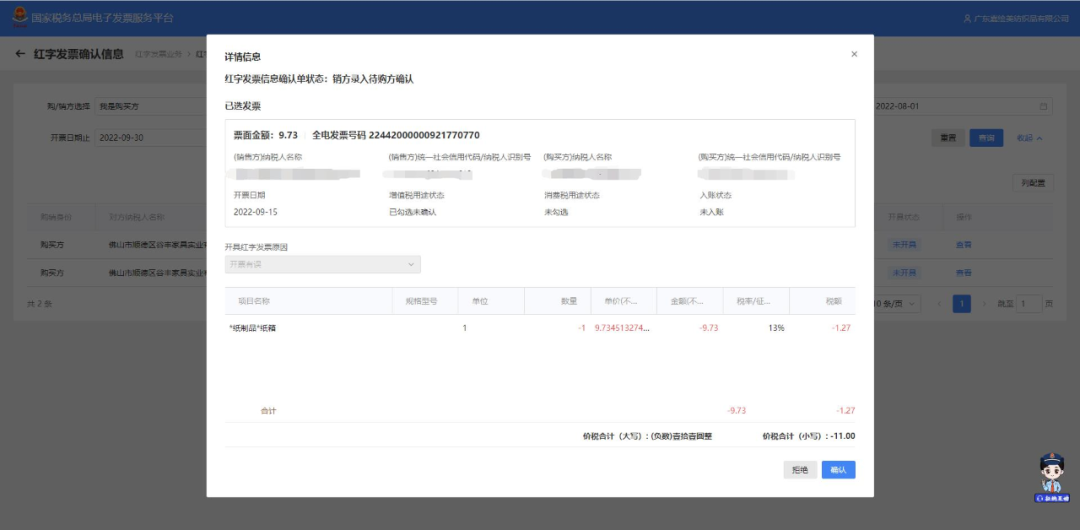This screenshot has width=1080, height=530.
Task: Click the tax bureau logo emblem
Action: (19, 17)
